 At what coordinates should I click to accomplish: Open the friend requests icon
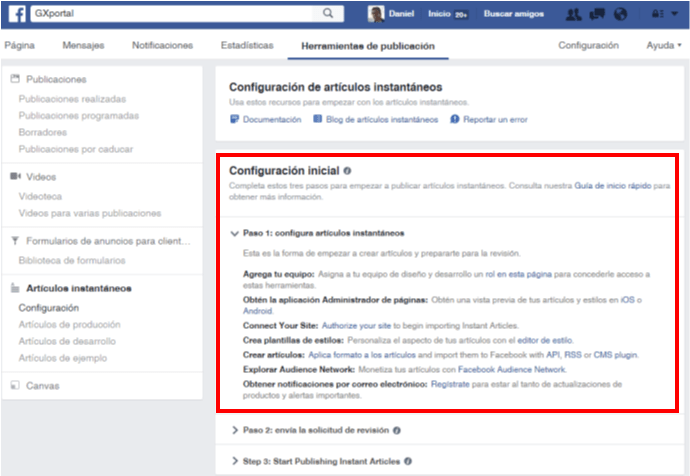[x=574, y=14]
